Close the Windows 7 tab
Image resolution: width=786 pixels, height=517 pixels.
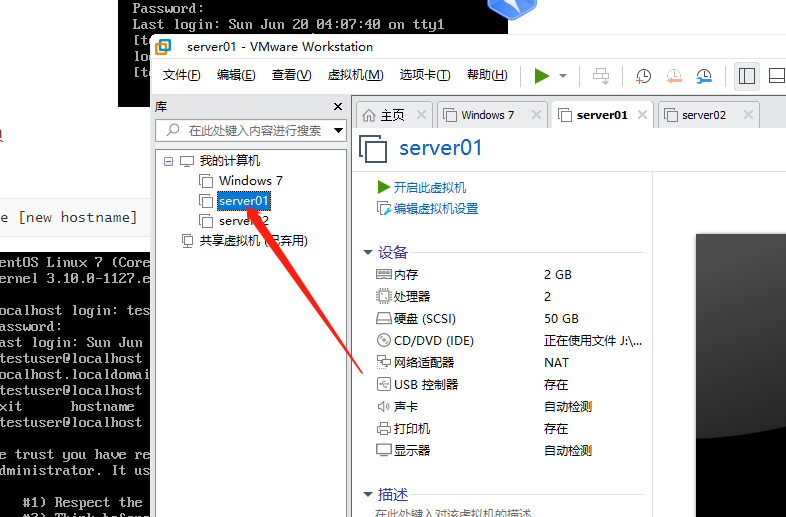536,115
